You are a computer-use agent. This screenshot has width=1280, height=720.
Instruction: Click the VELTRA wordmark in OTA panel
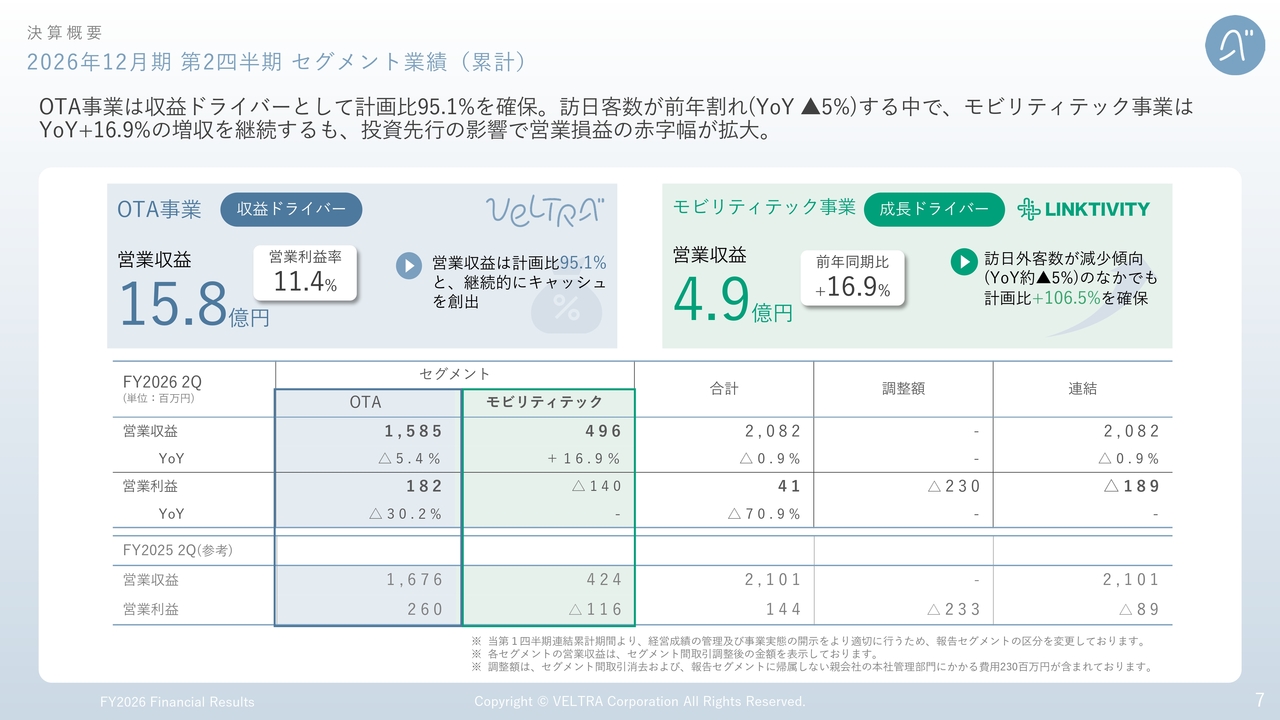pyautogui.click(x=545, y=210)
